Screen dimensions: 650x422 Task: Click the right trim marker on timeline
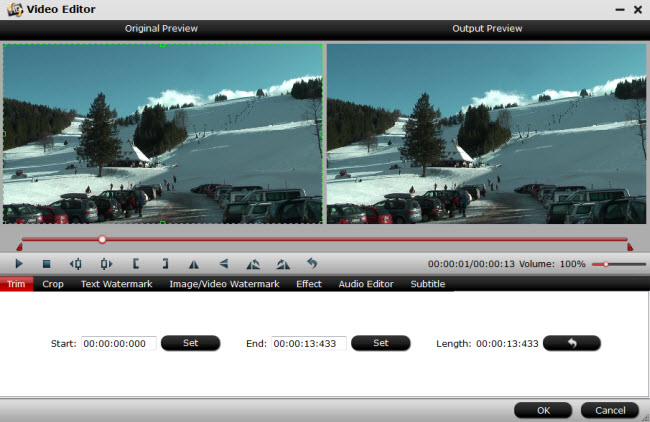tap(630, 247)
